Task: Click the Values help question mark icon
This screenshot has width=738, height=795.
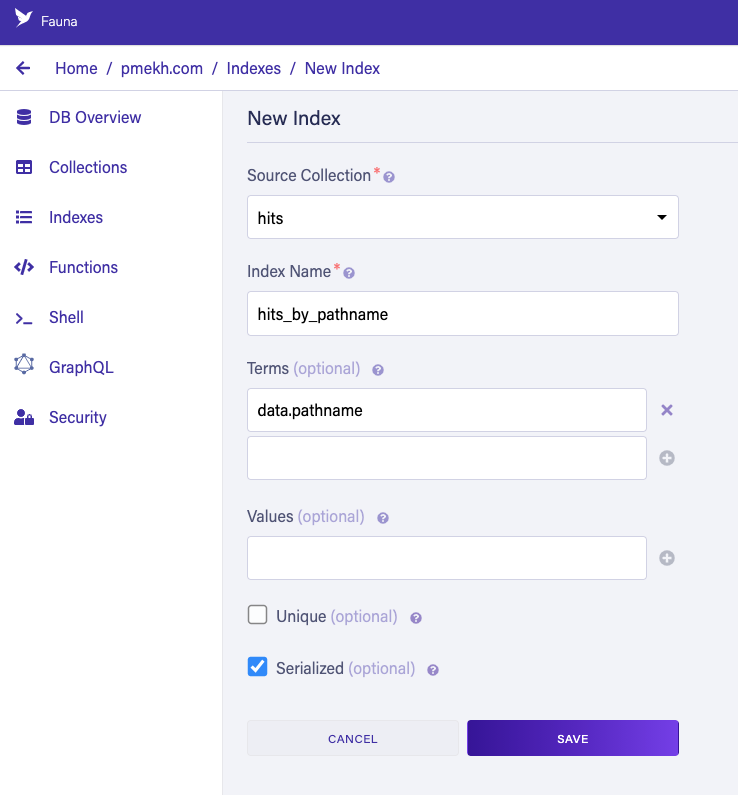Action: click(383, 518)
